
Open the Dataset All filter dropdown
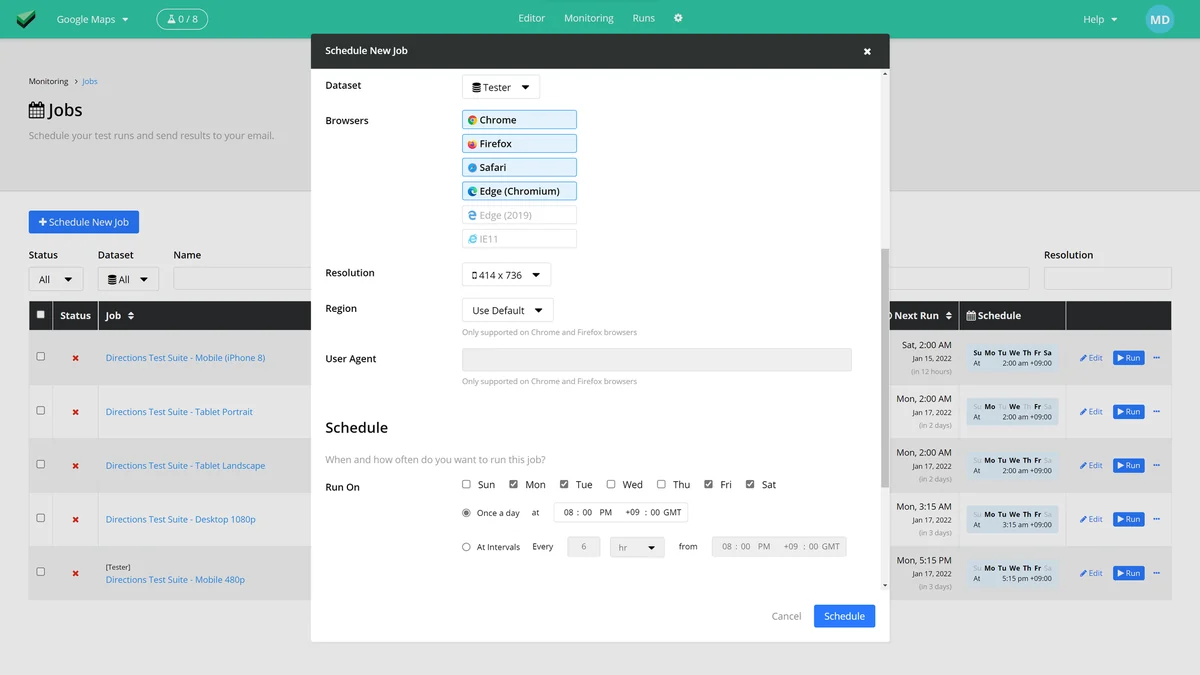(128, 279)
